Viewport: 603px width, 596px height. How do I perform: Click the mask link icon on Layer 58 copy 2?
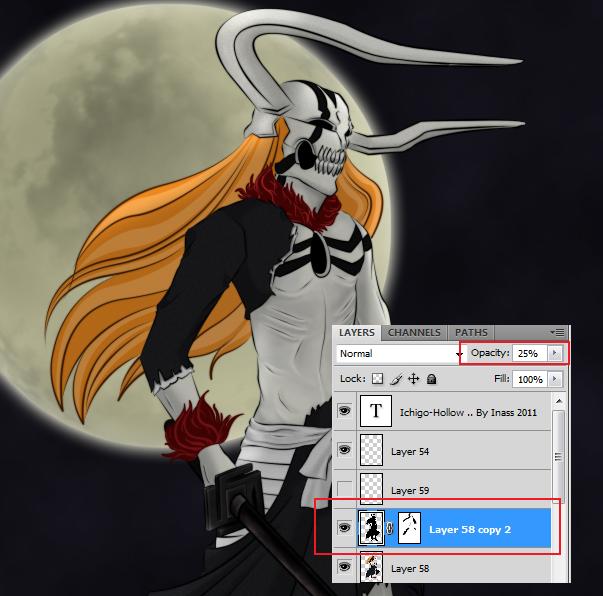(x=390, y=528)
